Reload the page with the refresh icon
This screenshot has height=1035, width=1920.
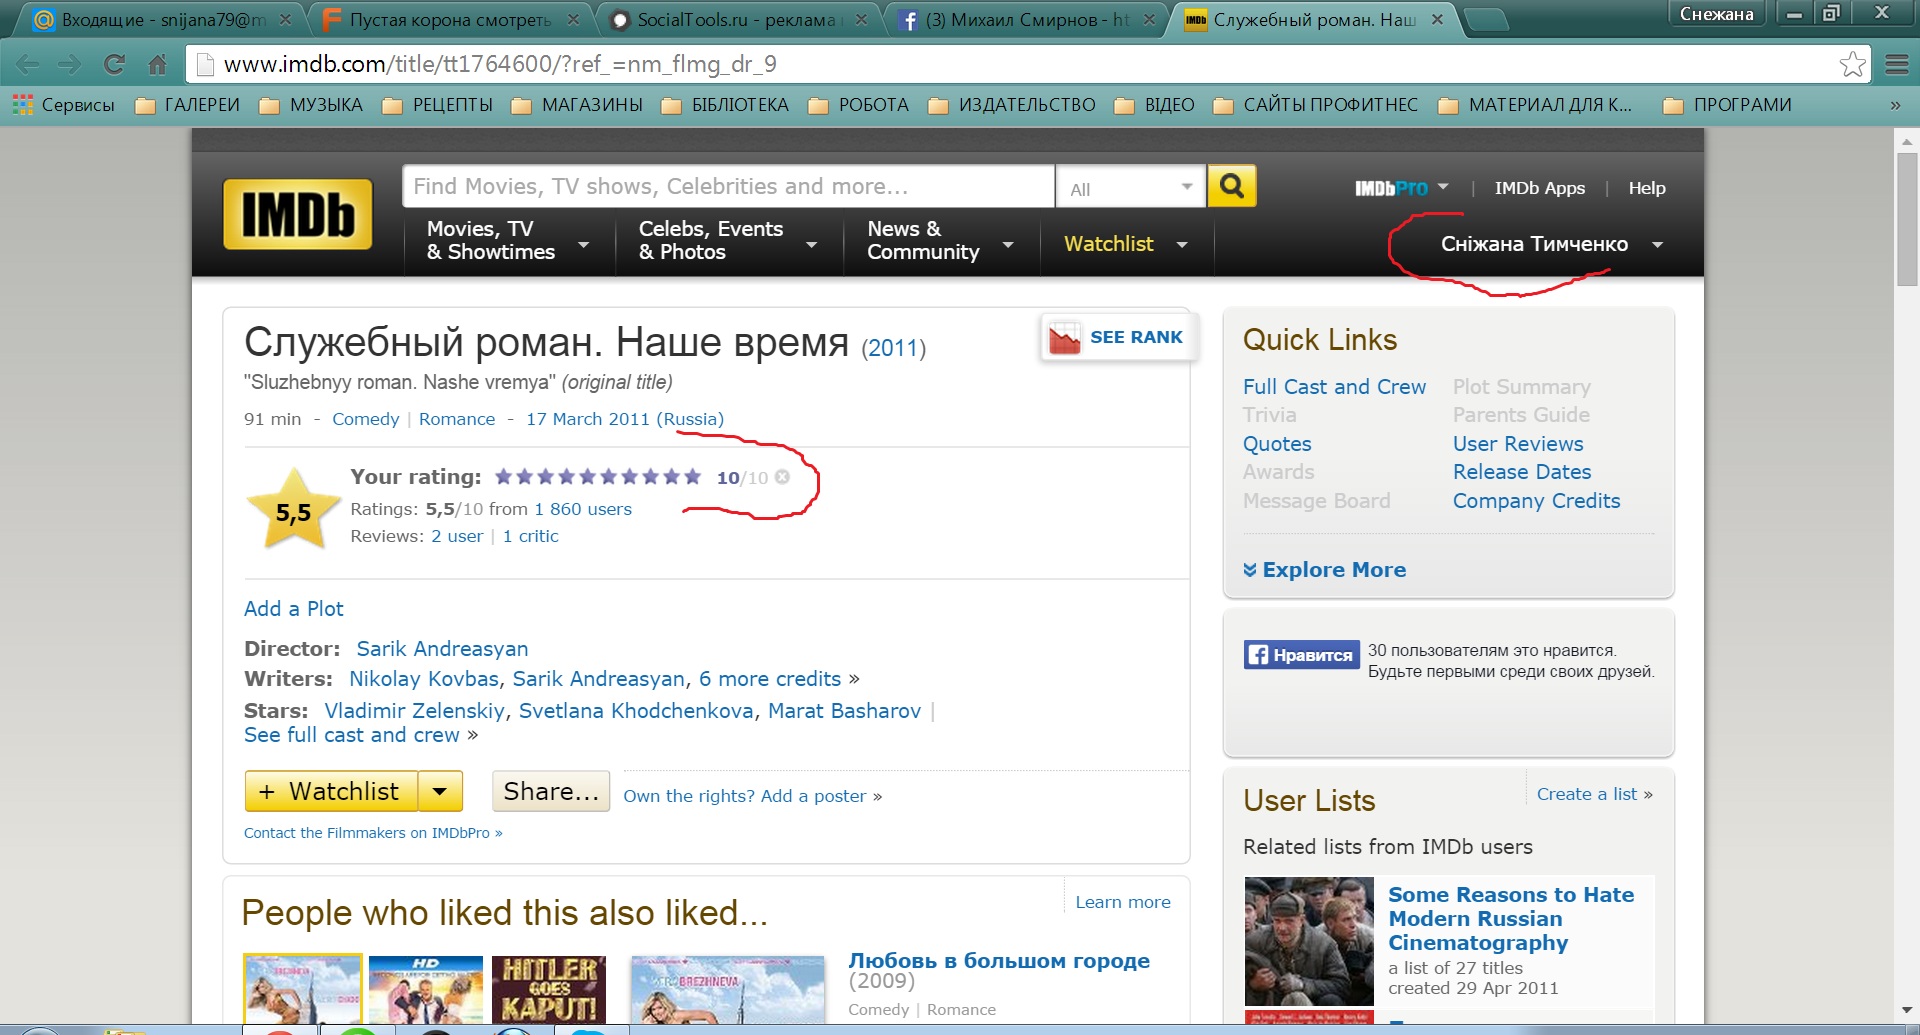tap(114, 65)
